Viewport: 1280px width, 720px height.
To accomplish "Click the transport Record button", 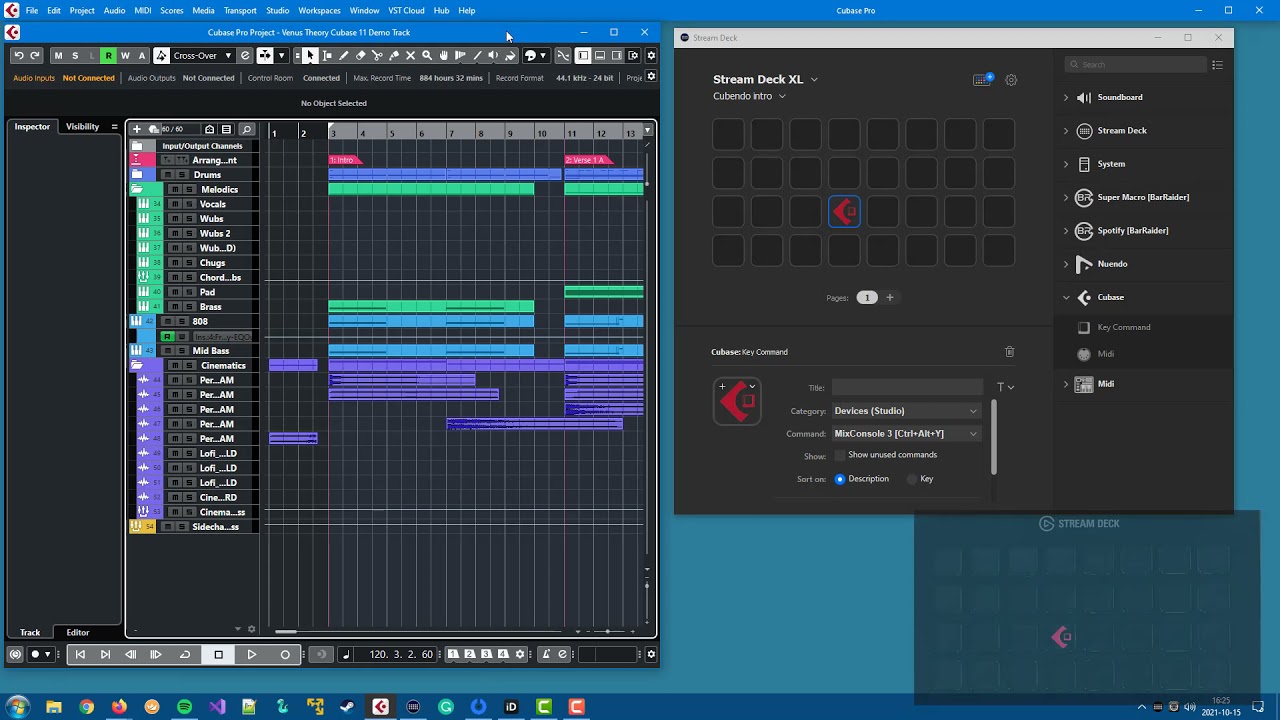I will (285, 655).
